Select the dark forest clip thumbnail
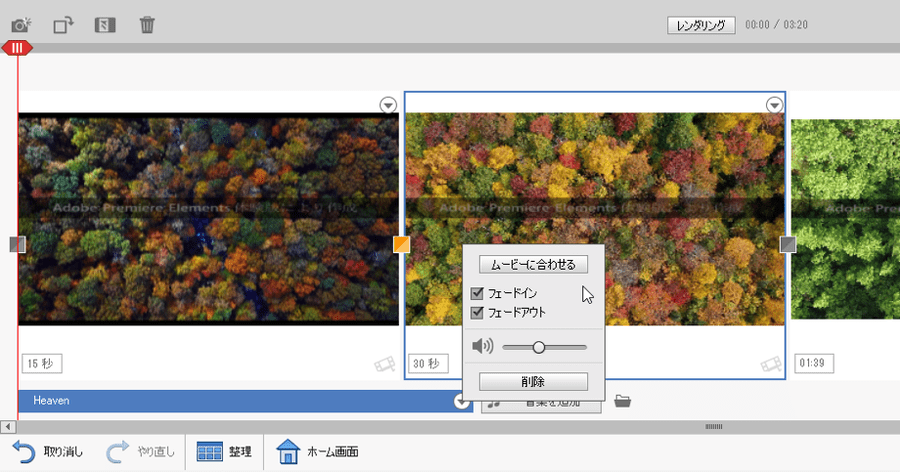This screenshot has width=900, height=472. point(208,219)
